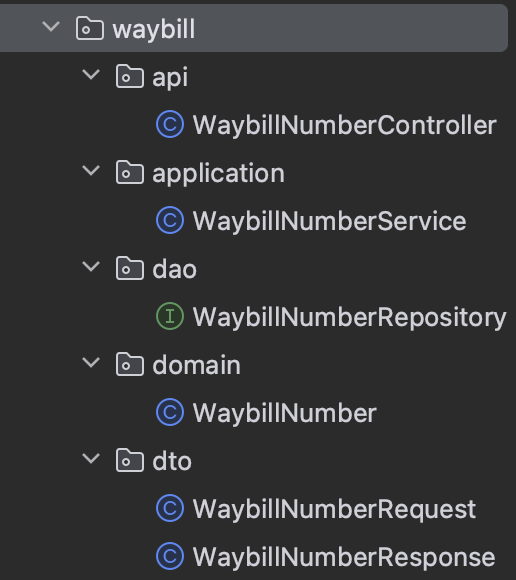The width and height of the screenshot is (516, 580).
Task: Click the api package folder icon
Action: (x=129, y=76)
